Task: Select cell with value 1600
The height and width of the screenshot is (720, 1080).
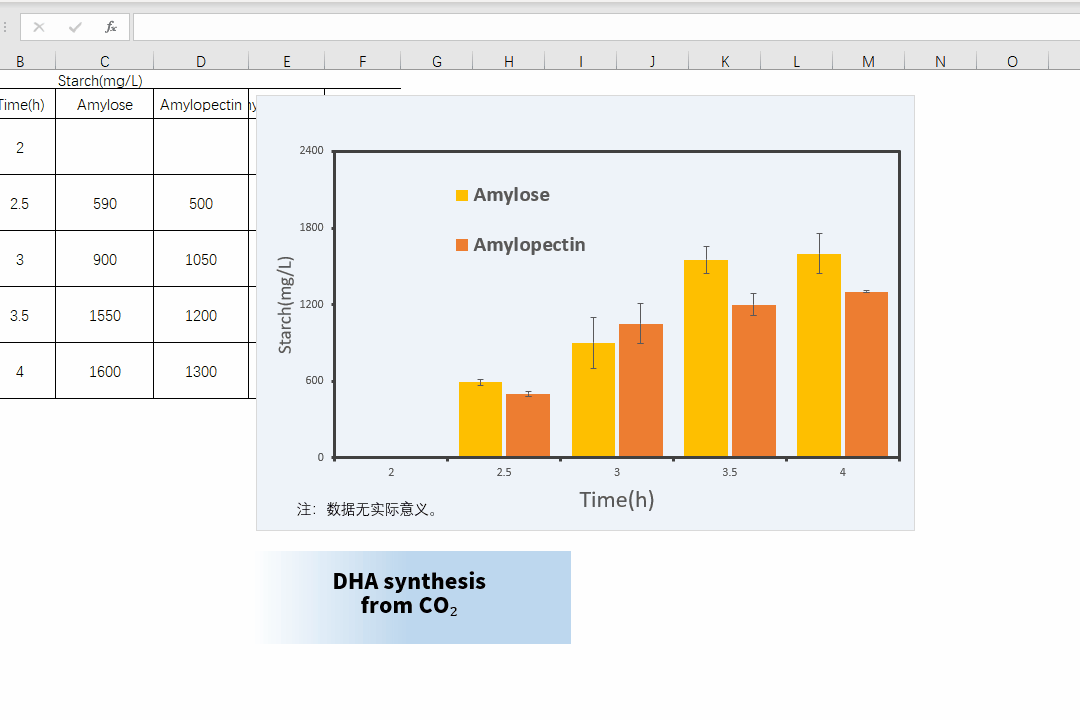Action: pyautogui.click(x=105, y=371)
